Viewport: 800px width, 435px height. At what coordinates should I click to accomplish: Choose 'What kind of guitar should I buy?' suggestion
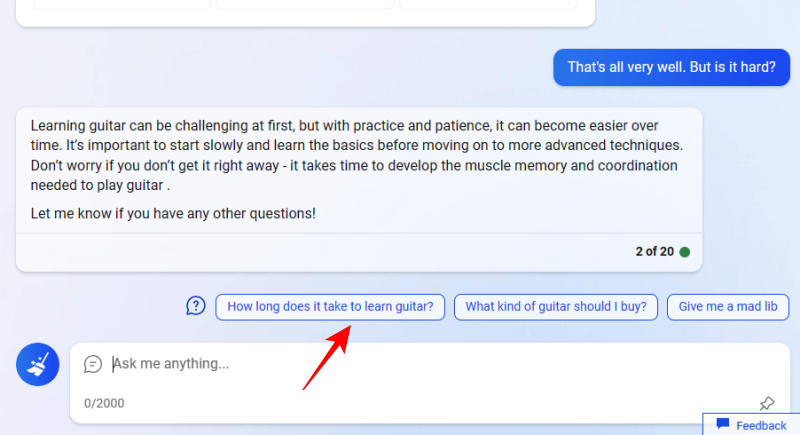pyautogui.click(x=556, y=307)
